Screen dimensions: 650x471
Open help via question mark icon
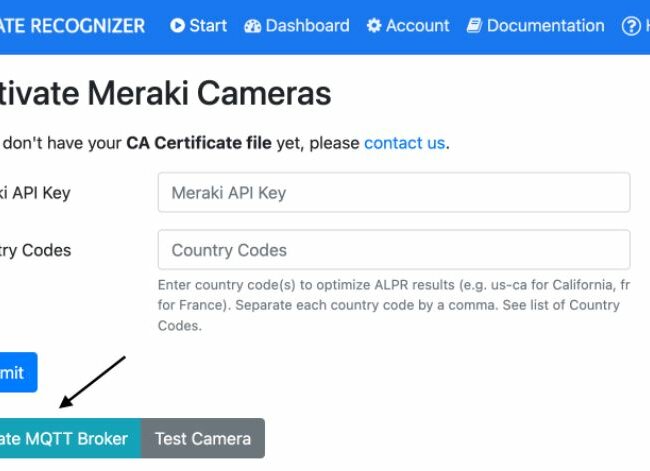(631, 26)
